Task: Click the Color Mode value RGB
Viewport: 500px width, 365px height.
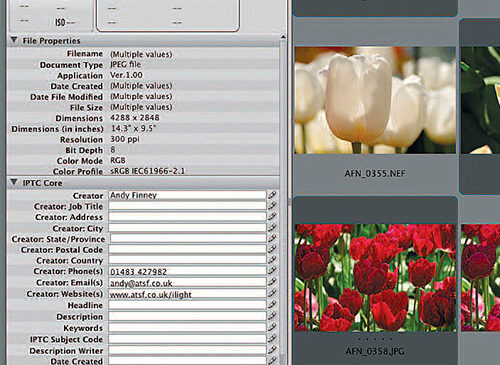Action: 118,160
